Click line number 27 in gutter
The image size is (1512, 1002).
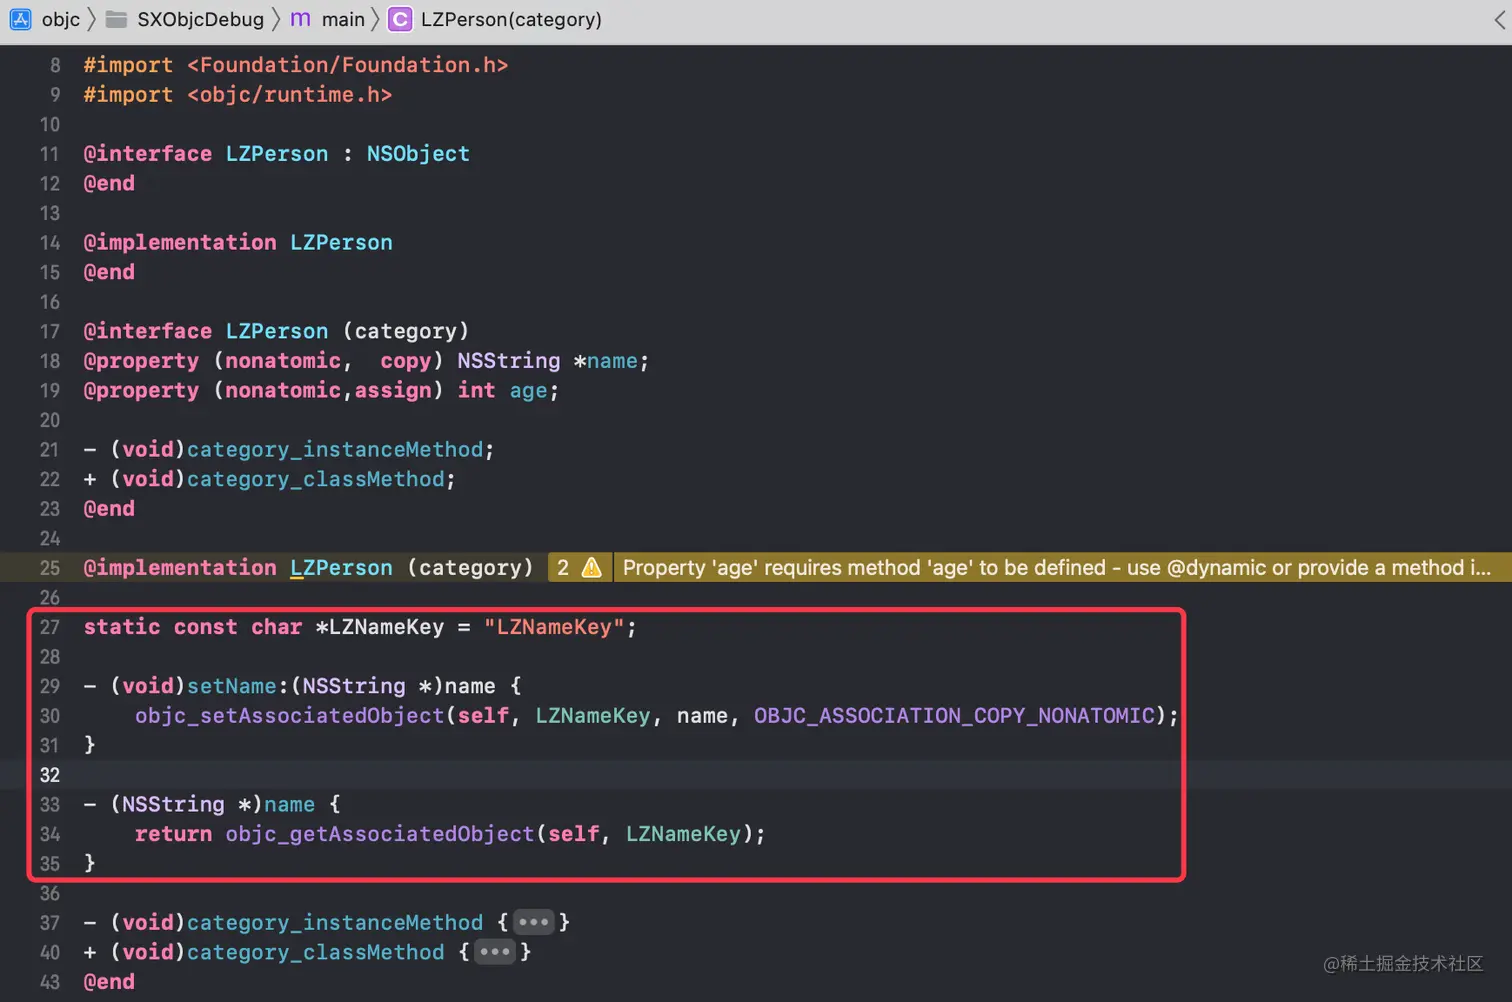pos(50,627)
